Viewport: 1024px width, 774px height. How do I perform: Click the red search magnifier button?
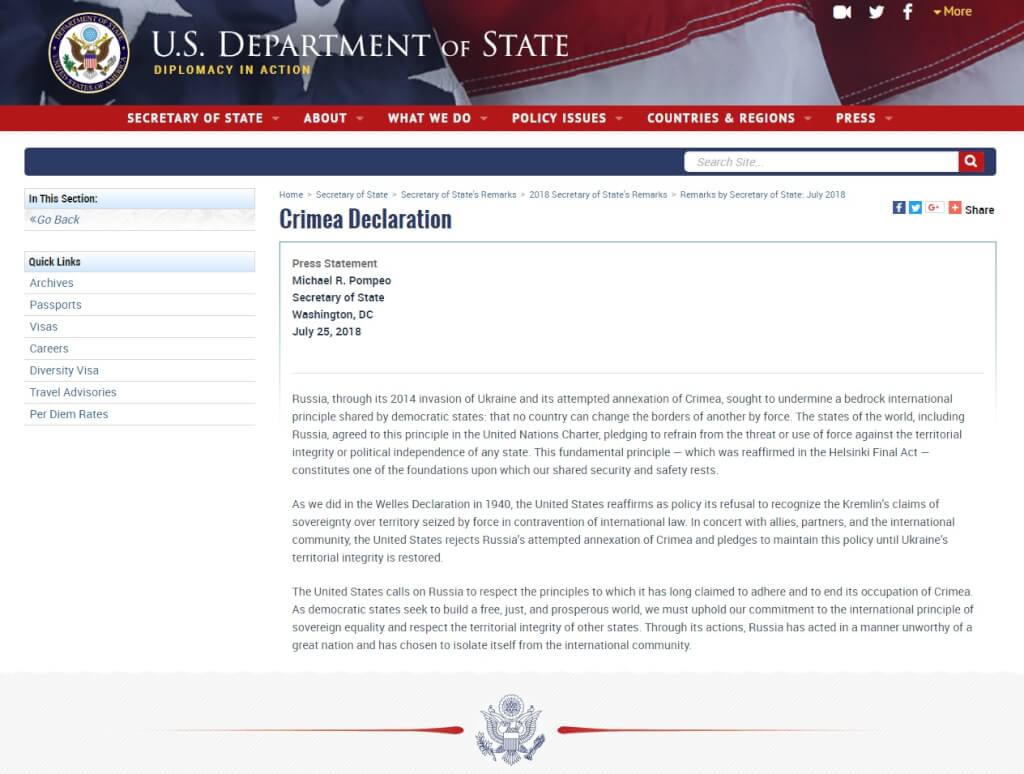[x=971, y=162]
